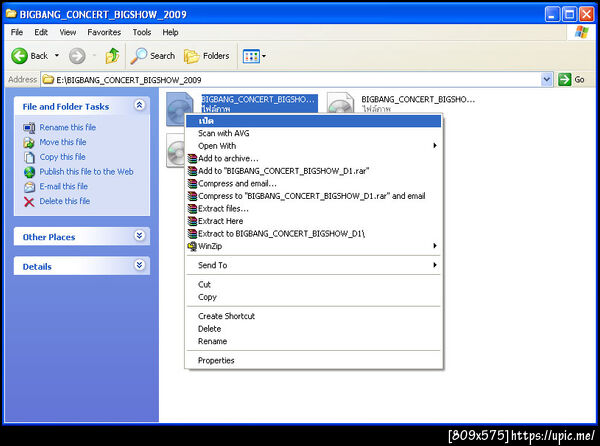Click the Copy this file icon

(x=29, y=158)
